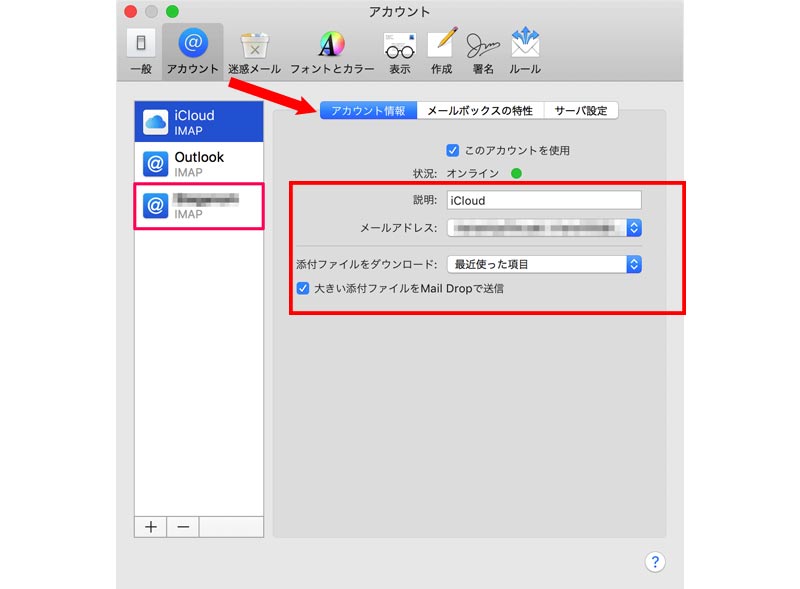Click the window title アカウント

click(x=399, y=11)
